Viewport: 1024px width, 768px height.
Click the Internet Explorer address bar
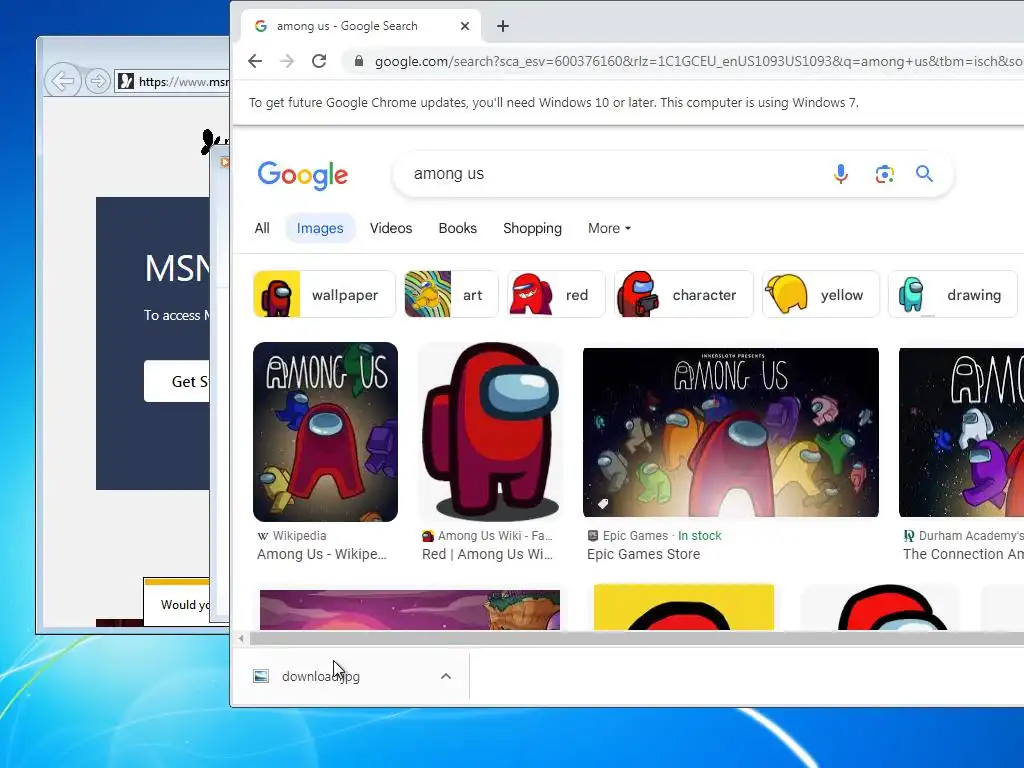(173, 82)
